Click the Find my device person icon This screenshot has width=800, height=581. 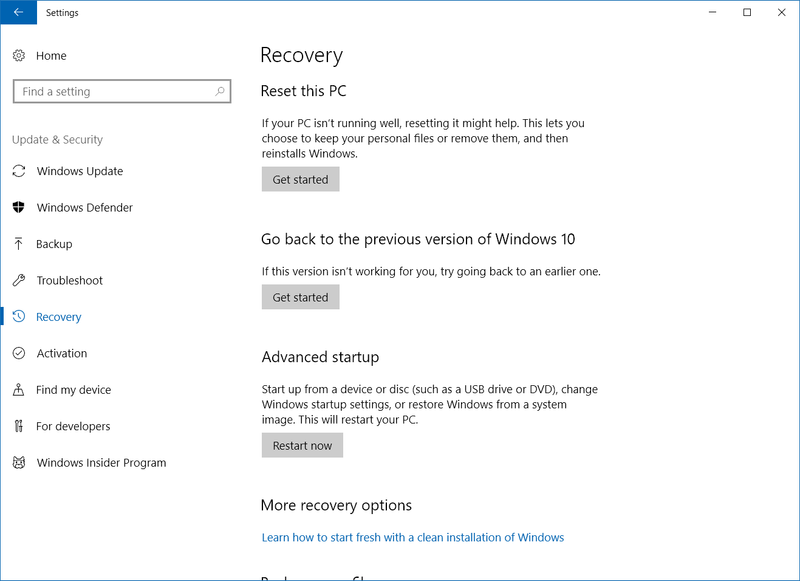[19, 390]
